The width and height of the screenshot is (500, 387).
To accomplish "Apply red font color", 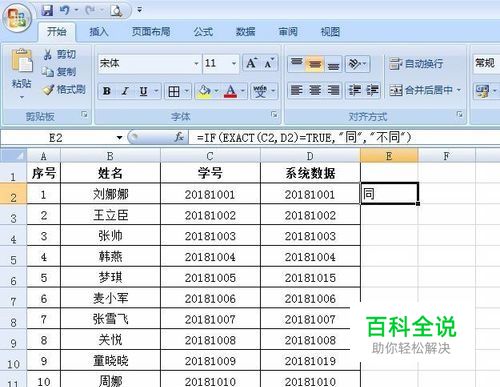I will coord(231,91).
